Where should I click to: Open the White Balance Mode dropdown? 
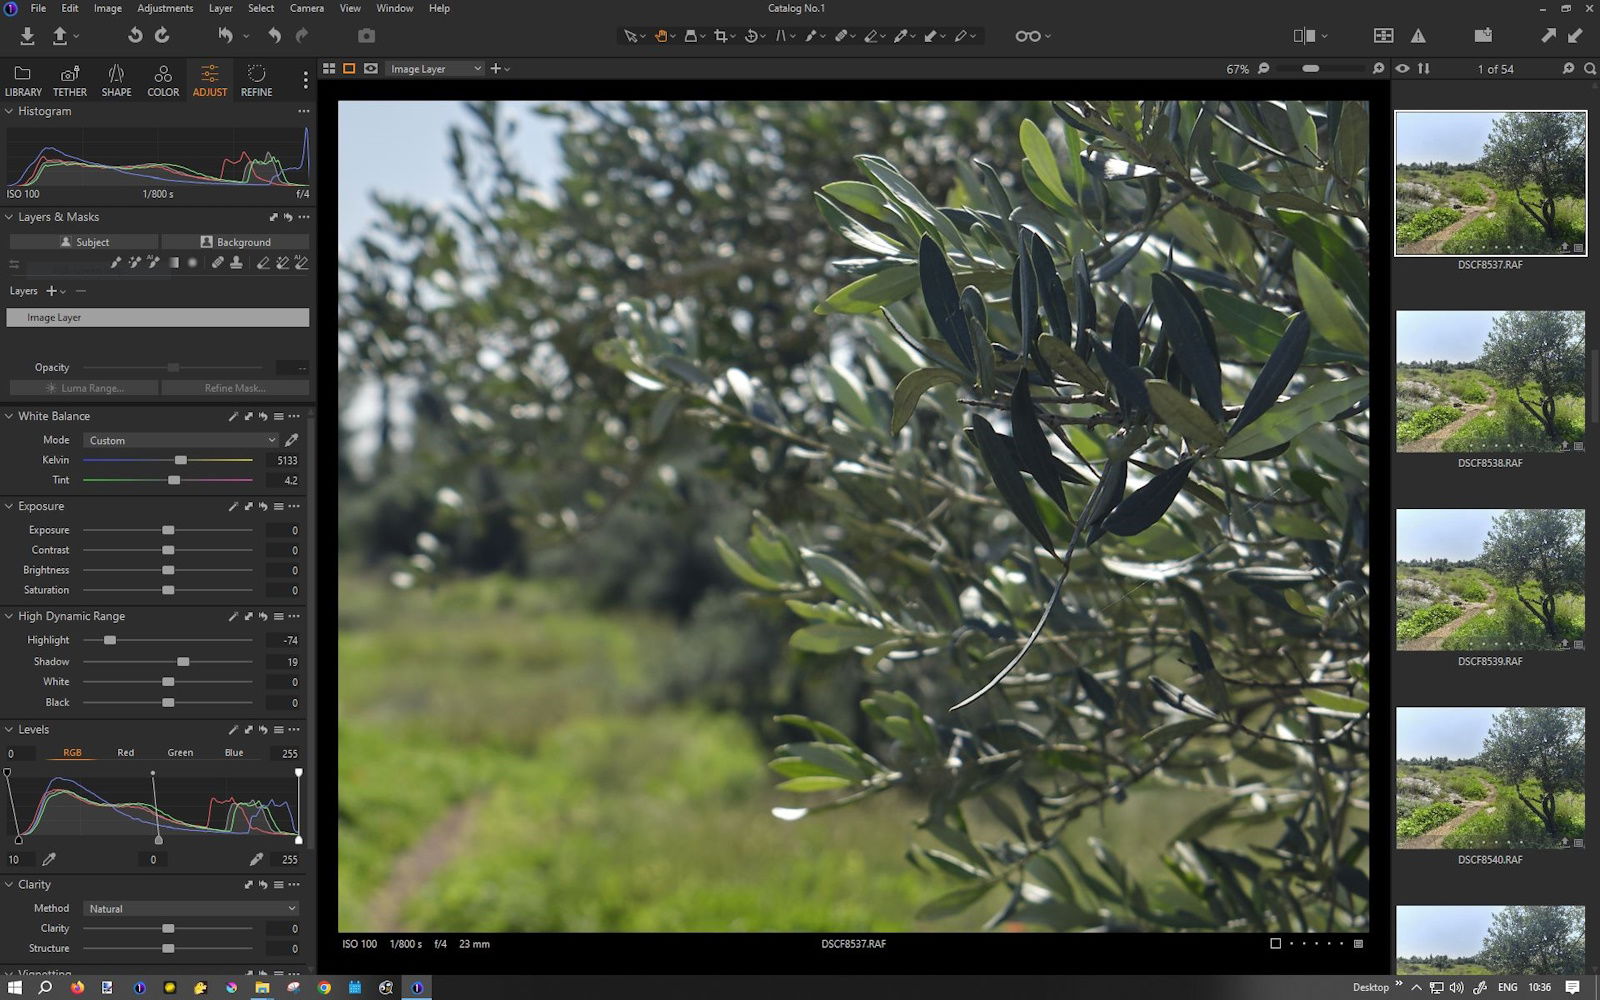(181, 440)
